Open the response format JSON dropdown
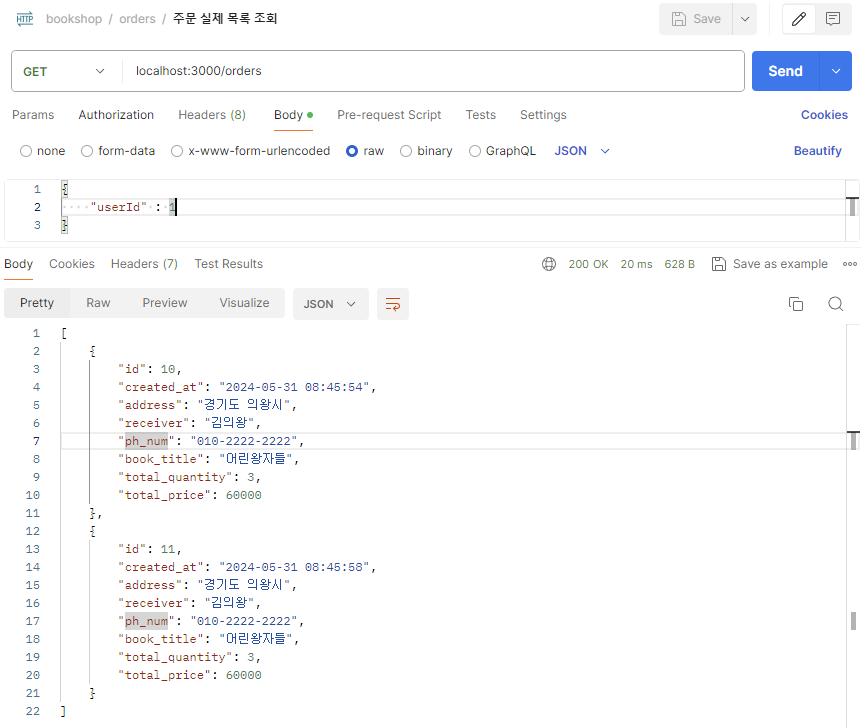This screenshot has width=862, height=728. [x=330, y=304]
